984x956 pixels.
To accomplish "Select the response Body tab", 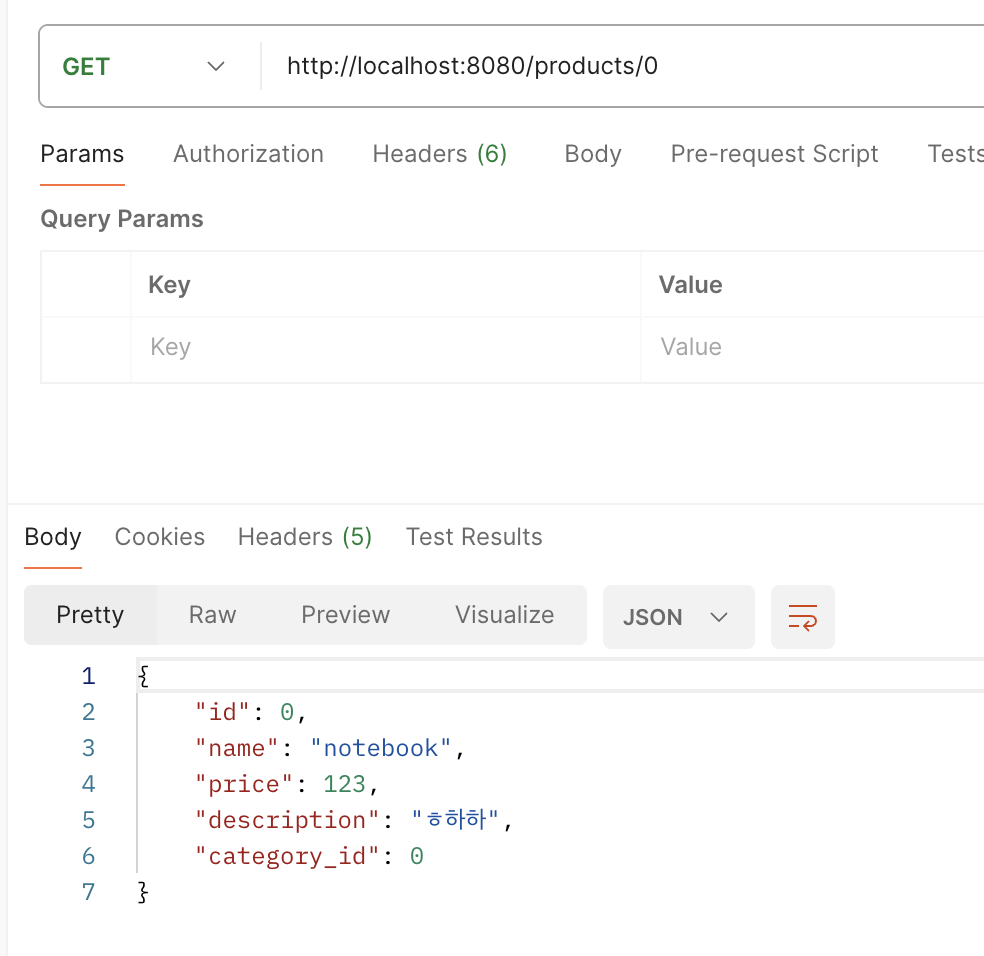I will [x=53, y=537].
